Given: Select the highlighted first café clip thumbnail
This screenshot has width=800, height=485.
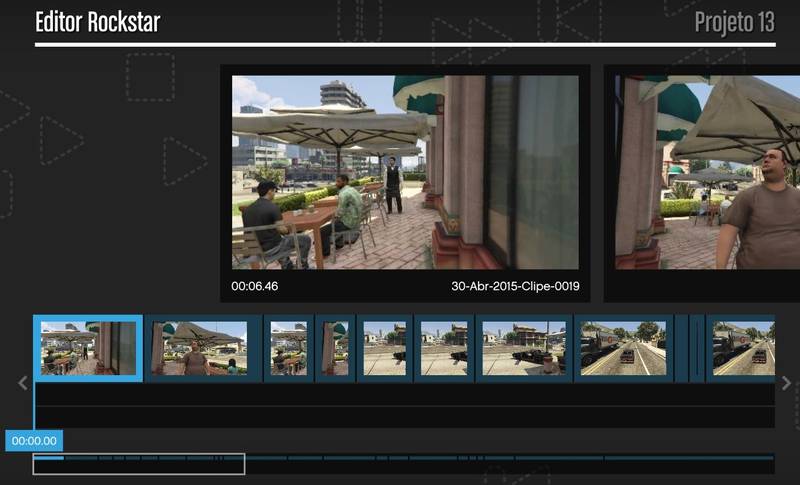Looking at the screenshot, I should [x=88, y=348].
